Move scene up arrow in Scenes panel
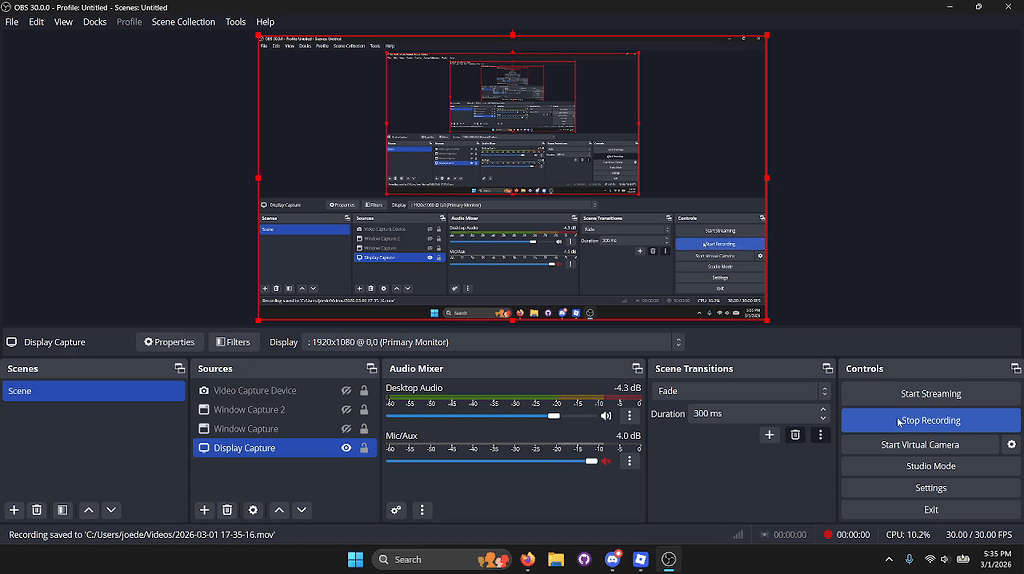1024x574 pixels. [x=89, y=510]
